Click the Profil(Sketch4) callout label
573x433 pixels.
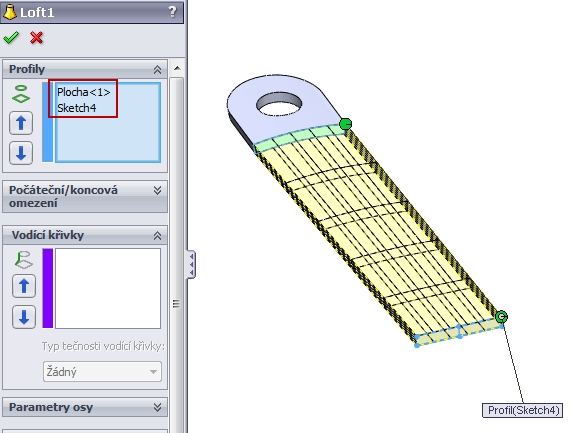(x=523, y=410)
